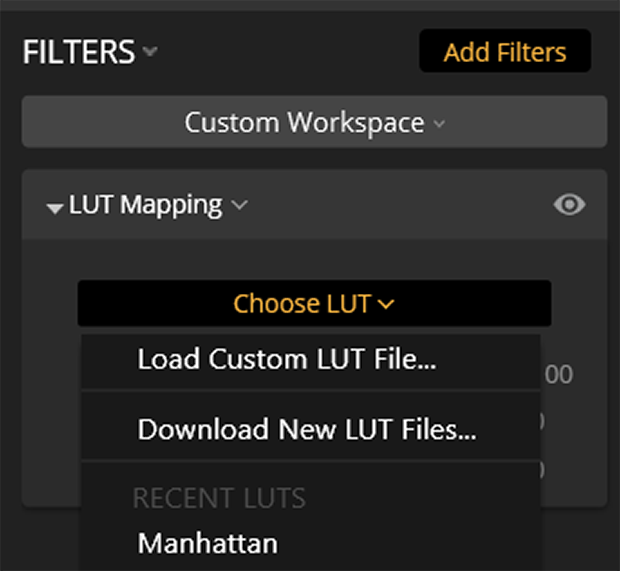Click the LUT Mapping title label
This screenshot has height=571, width=620.
[x=146, y=205]
